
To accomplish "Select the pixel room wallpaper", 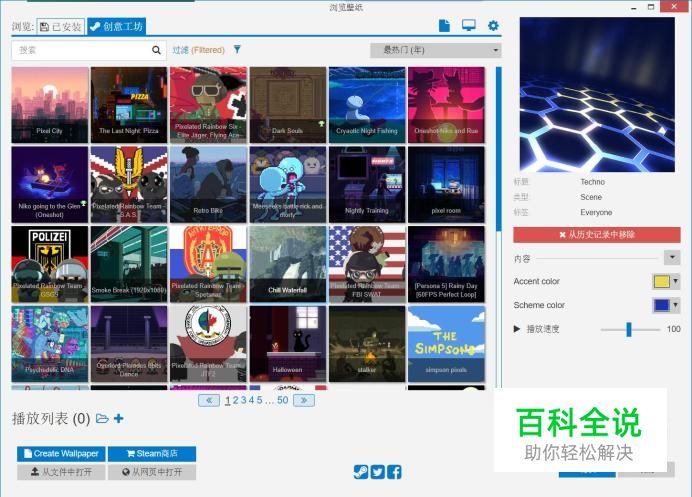I will tap(446, 184).
